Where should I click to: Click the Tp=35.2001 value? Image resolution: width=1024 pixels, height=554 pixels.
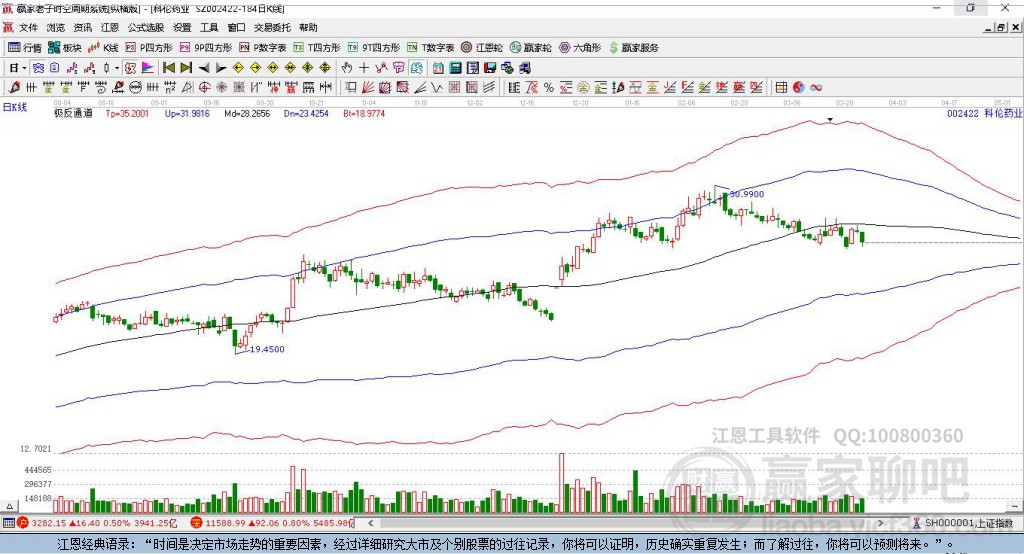tap(127, 113)
